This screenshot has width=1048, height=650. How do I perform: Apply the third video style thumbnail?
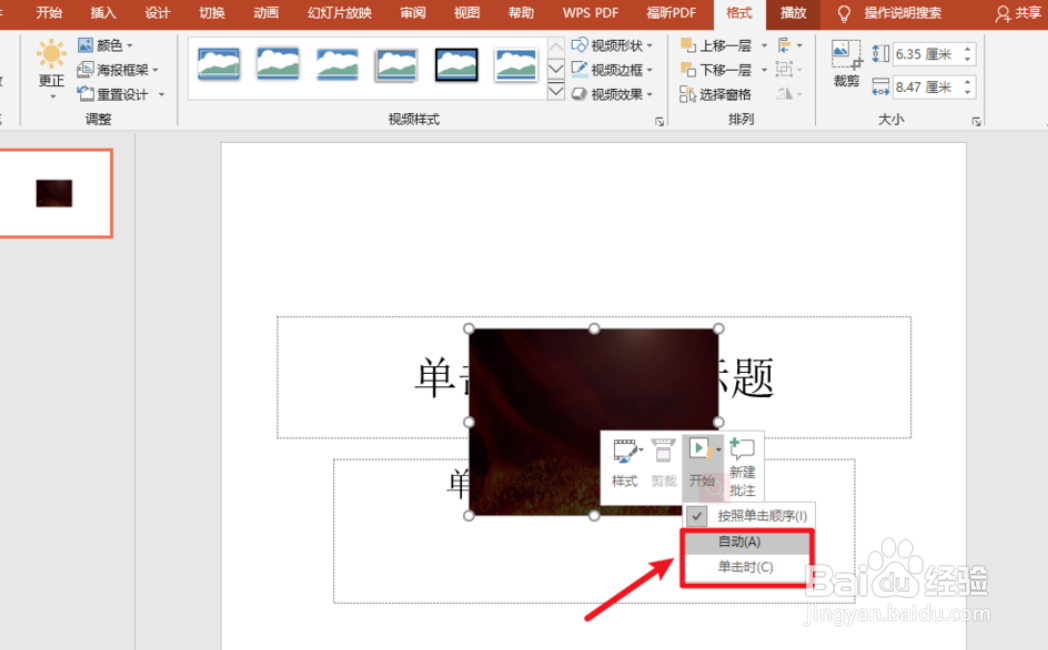pyautogui.click(x=338, y=65)
